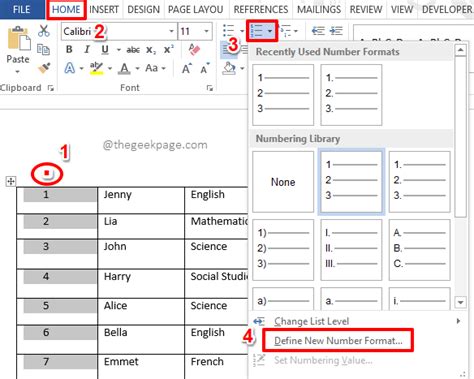474x379 pixels.
Task: Click the Paste clipboard icon
Action: click(x=19, y=39)
